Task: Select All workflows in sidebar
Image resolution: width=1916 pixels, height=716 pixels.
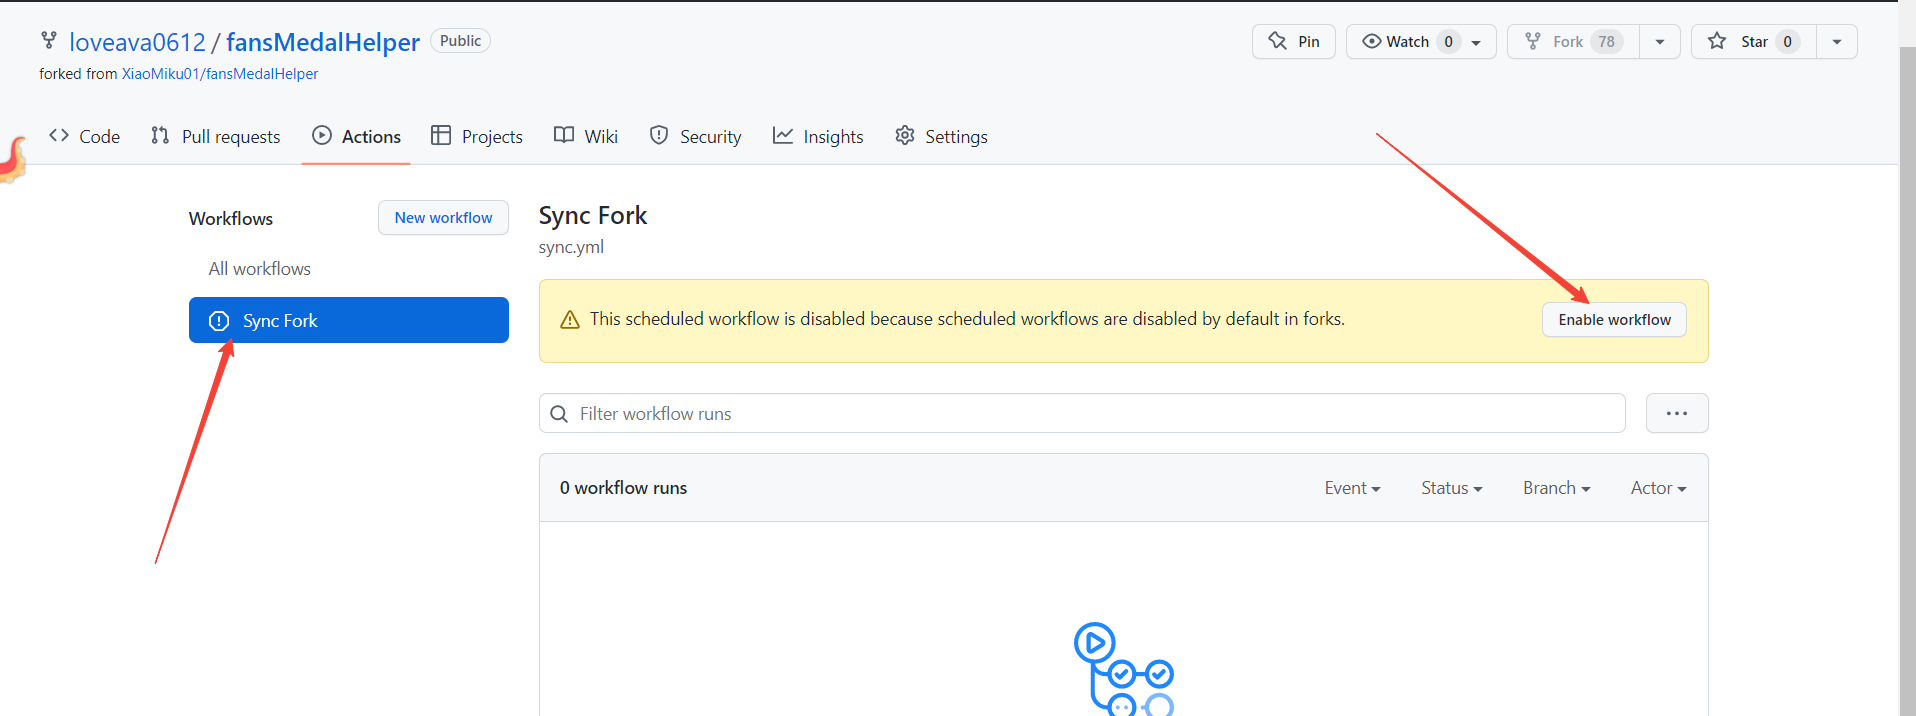Action: click(x=260, y=269)
